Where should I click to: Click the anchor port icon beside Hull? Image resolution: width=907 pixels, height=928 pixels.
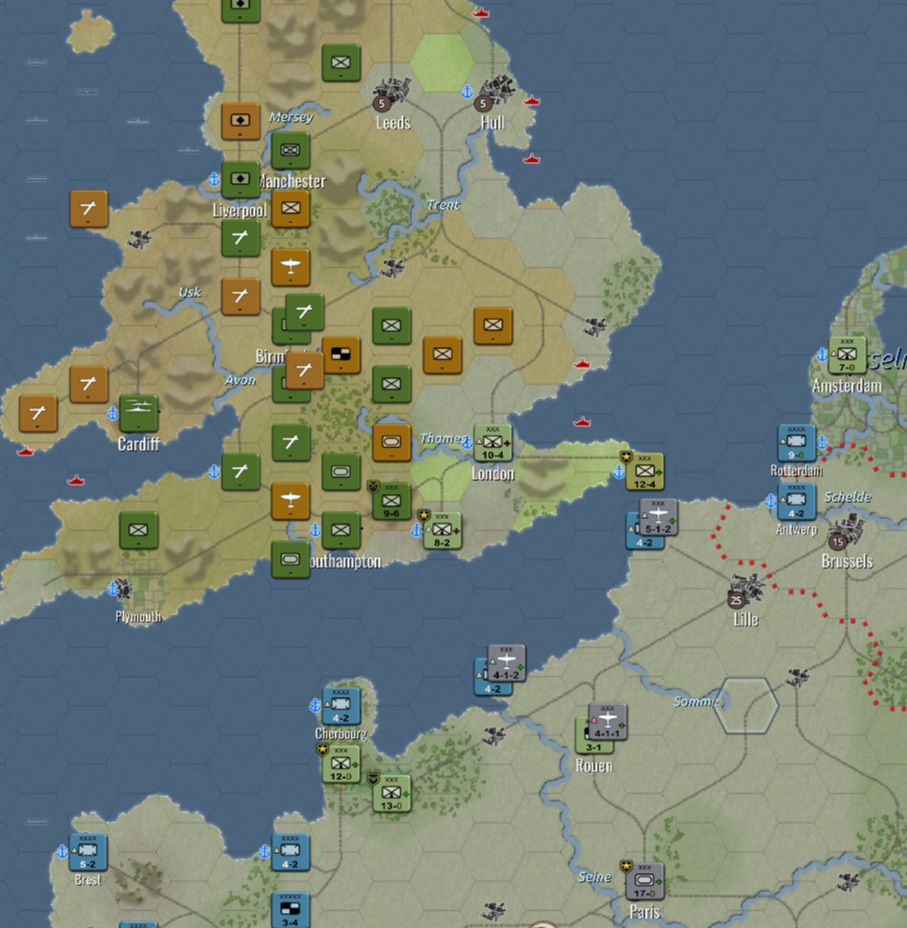click(467, 92)
